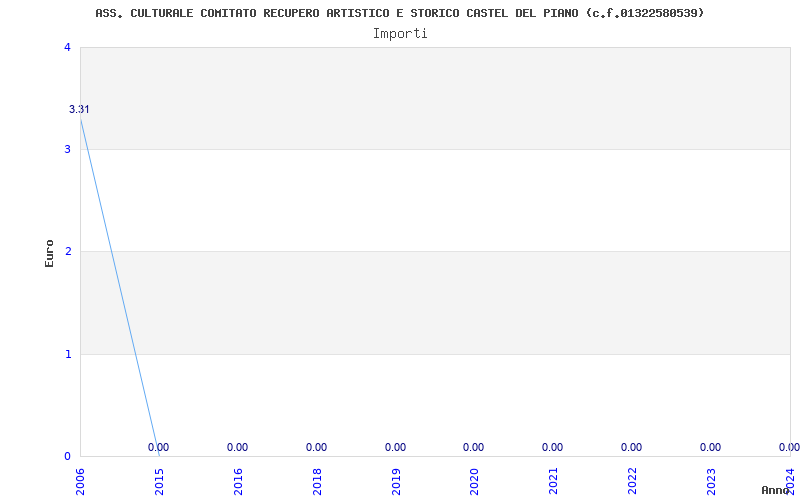The image size is (800, 500).
Task: Click y-axis tick value 3
Action: click(x=67, y=149)
